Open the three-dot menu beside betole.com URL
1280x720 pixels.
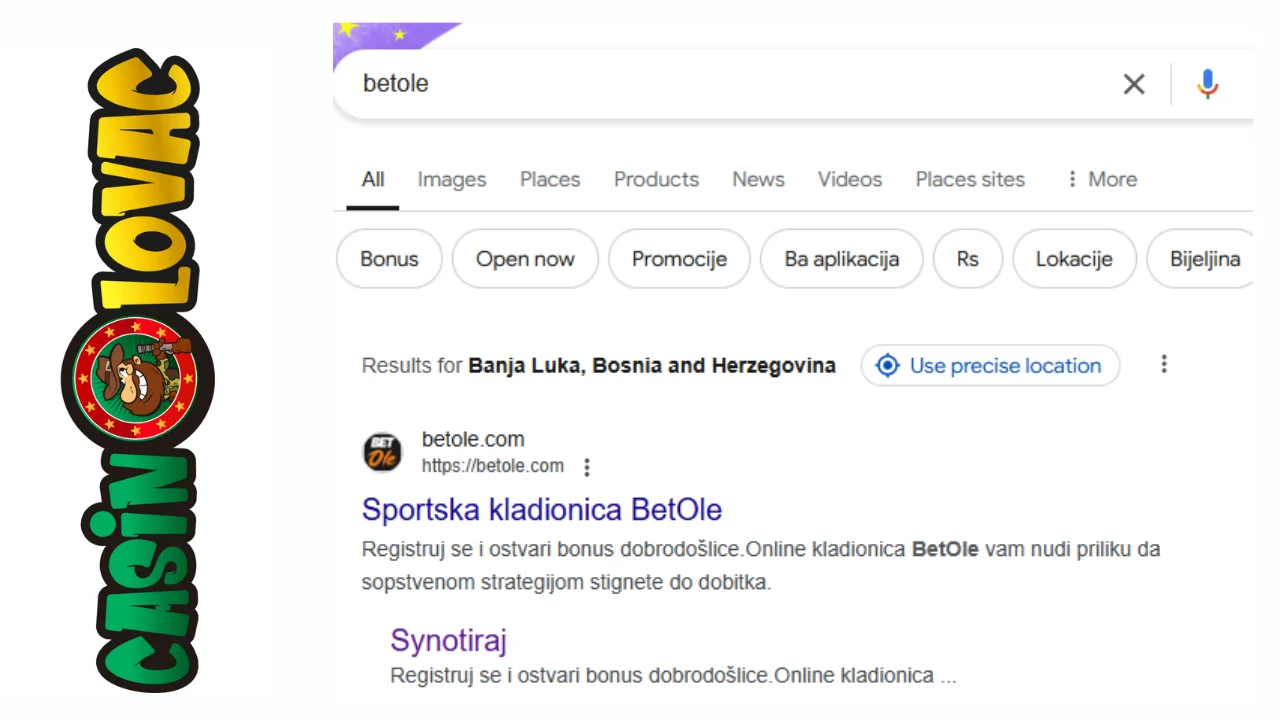click(587, 467)
